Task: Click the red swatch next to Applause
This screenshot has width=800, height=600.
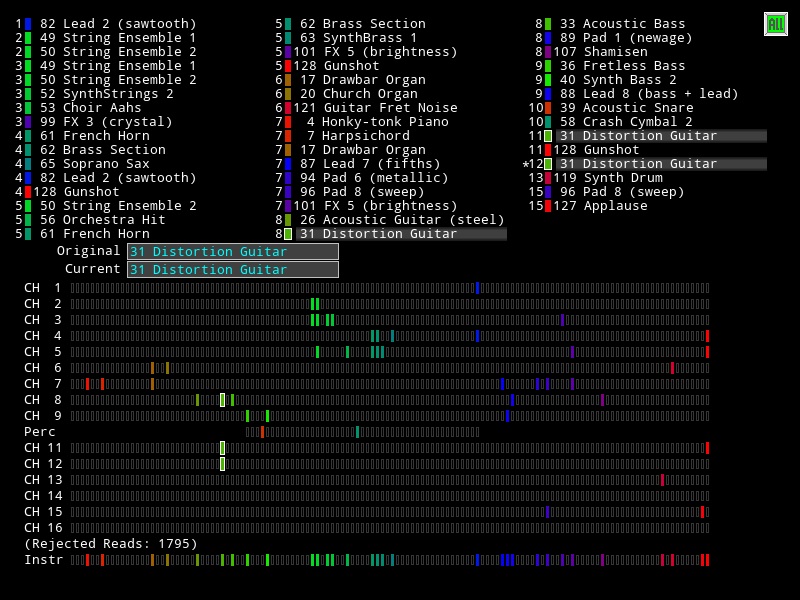Action: coord(548,206)
